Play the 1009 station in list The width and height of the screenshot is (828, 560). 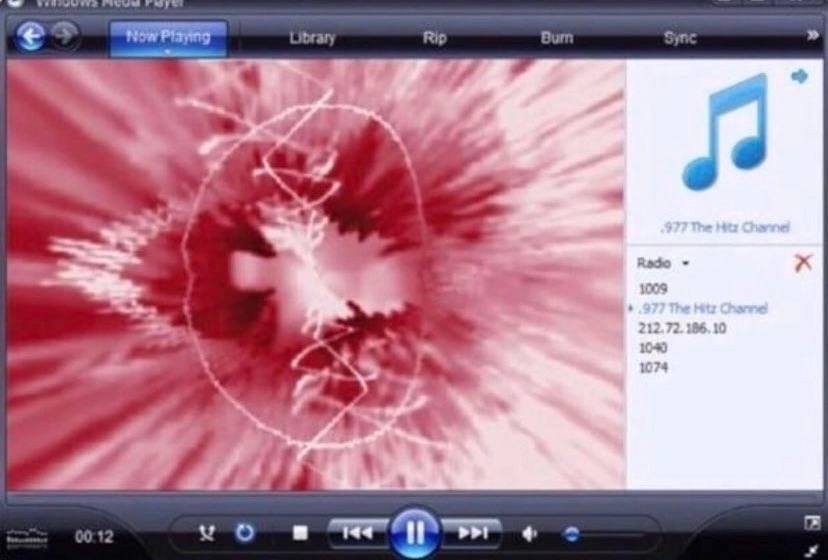pyautogui.click(x=652, y=289)
